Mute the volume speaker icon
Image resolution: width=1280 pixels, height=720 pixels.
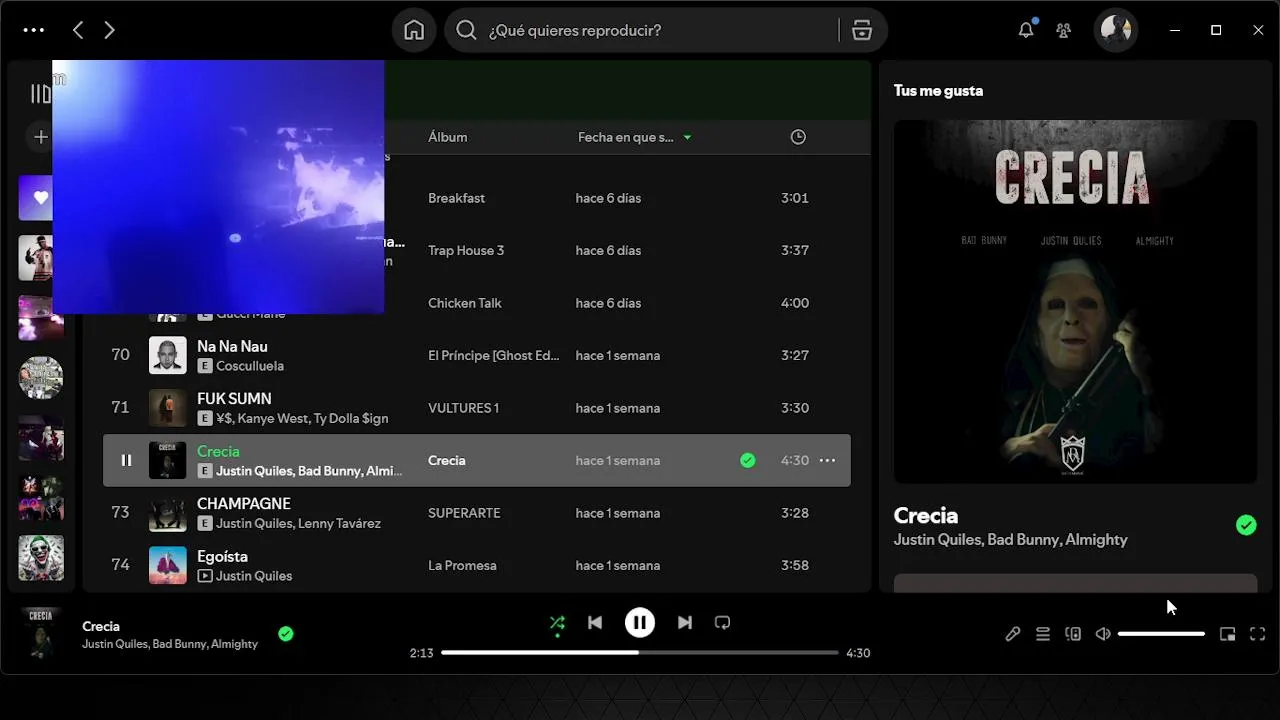1103,634
